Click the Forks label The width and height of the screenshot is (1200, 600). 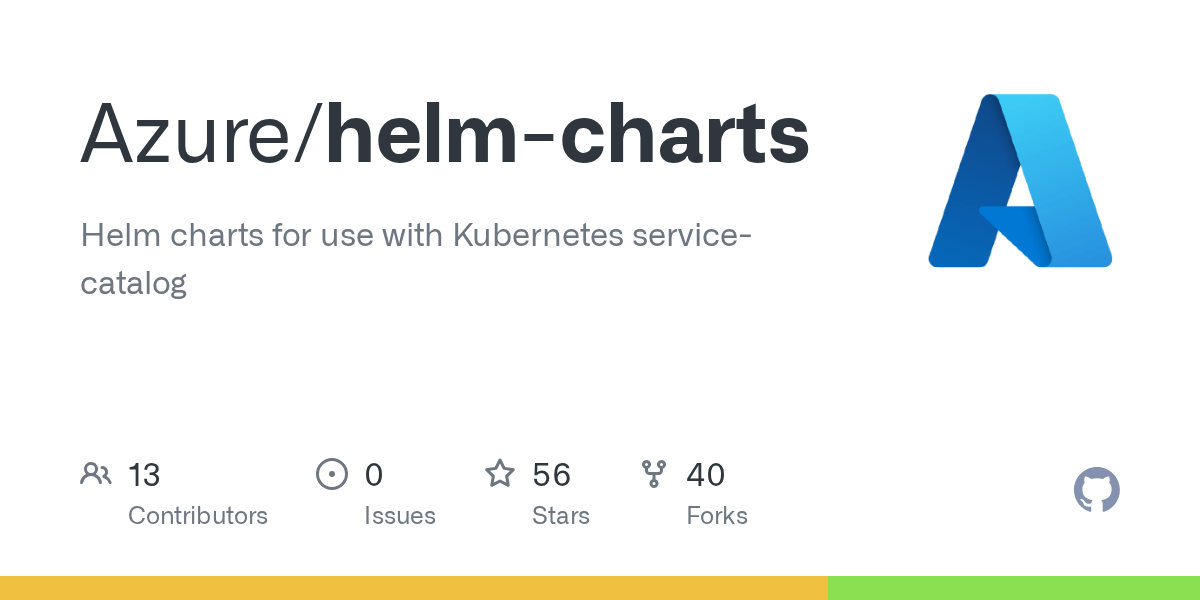coord(717,516)
